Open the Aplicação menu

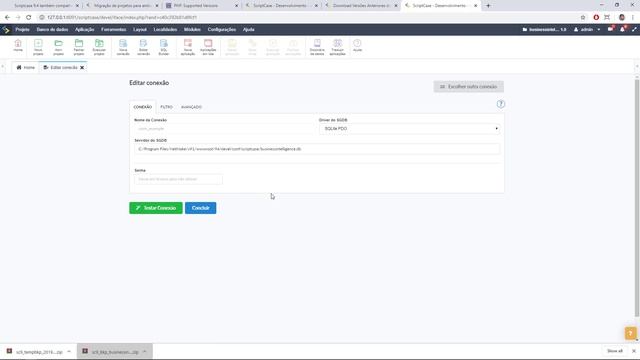pos(84,29)
